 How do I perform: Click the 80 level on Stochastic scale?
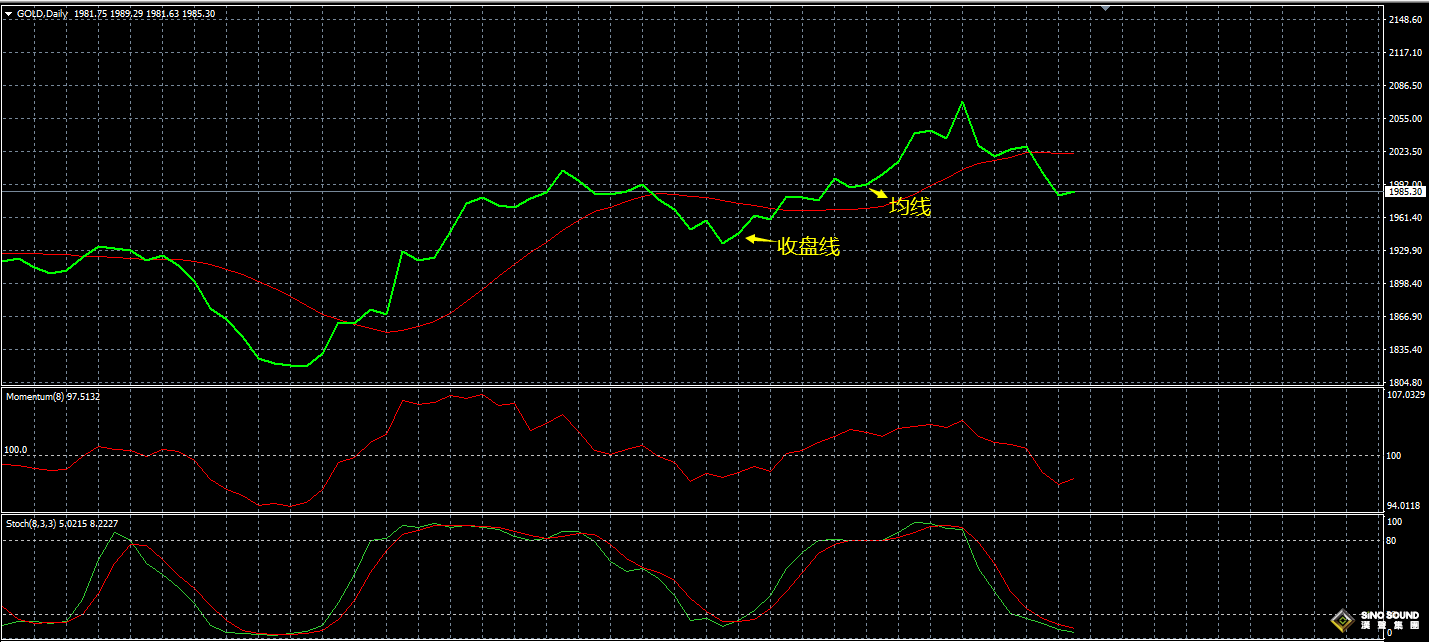pyautogui.click(x=1392, y=541)
